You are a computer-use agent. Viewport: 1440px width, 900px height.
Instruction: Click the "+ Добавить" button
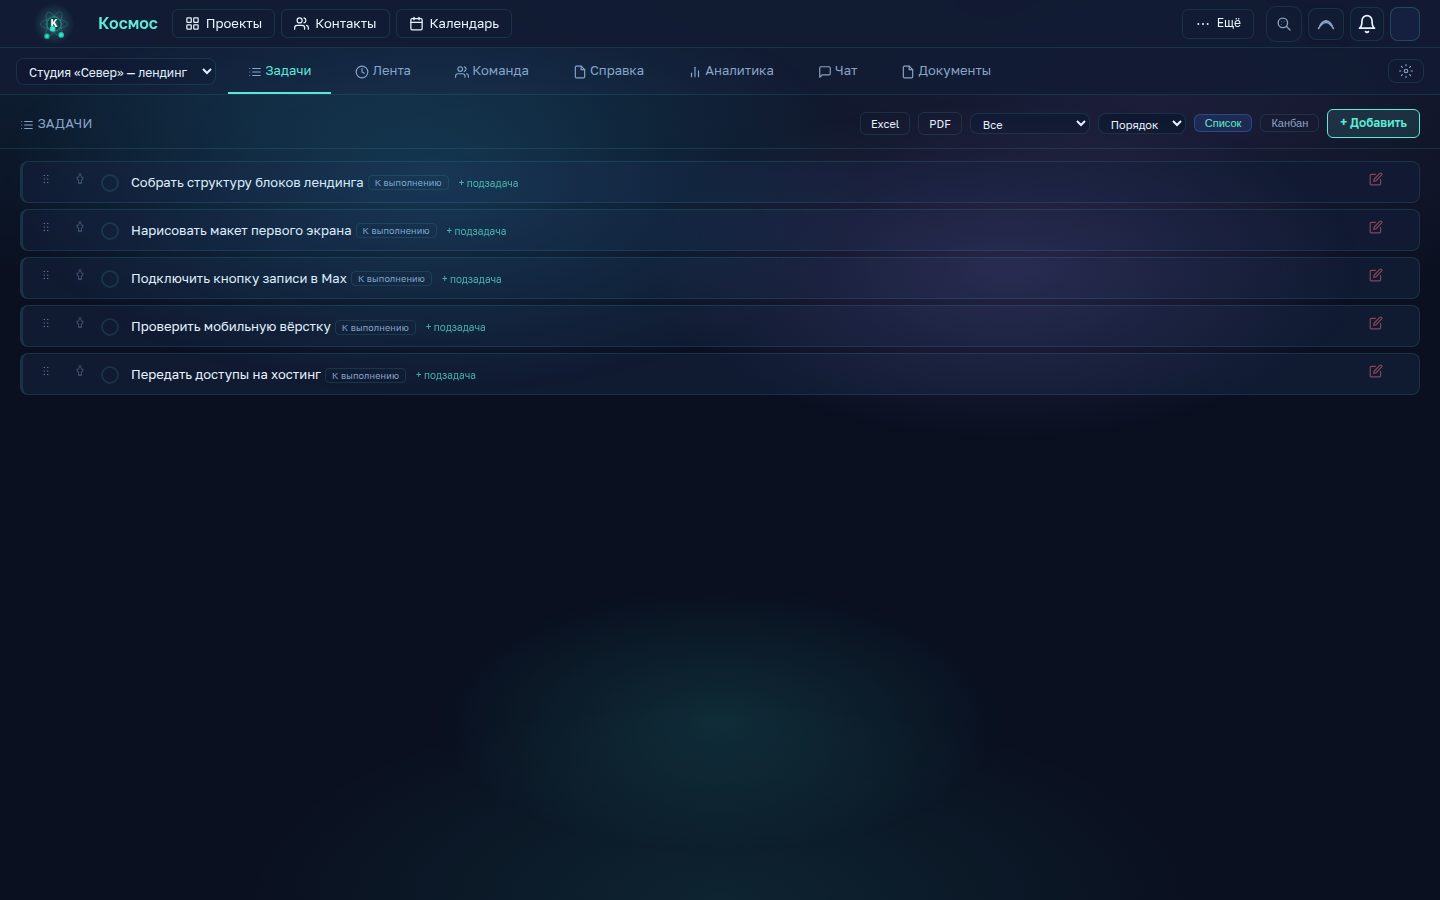1373,123
